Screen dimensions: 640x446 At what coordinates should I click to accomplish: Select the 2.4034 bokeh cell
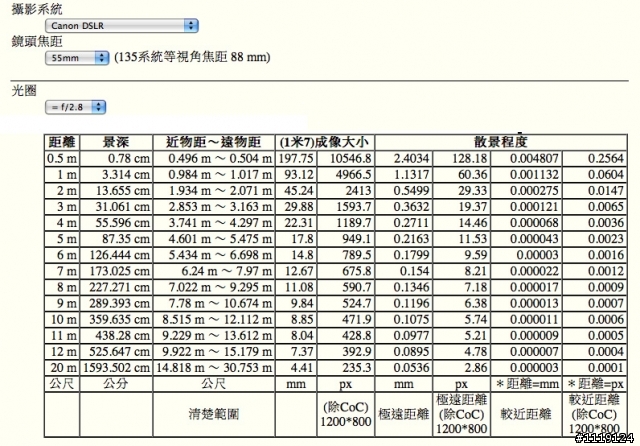[404, 159]
